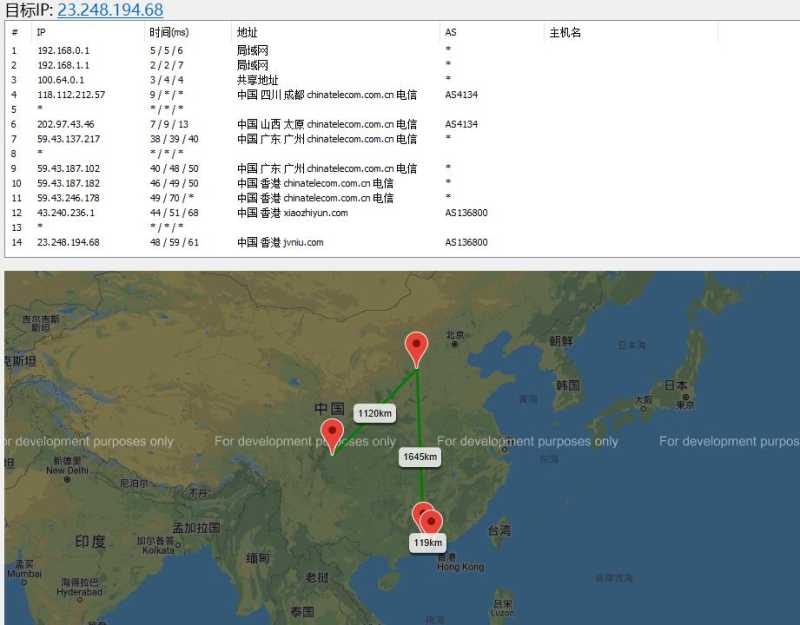
Task: Click the 台湾 label on the map
Action: point(499,531)
